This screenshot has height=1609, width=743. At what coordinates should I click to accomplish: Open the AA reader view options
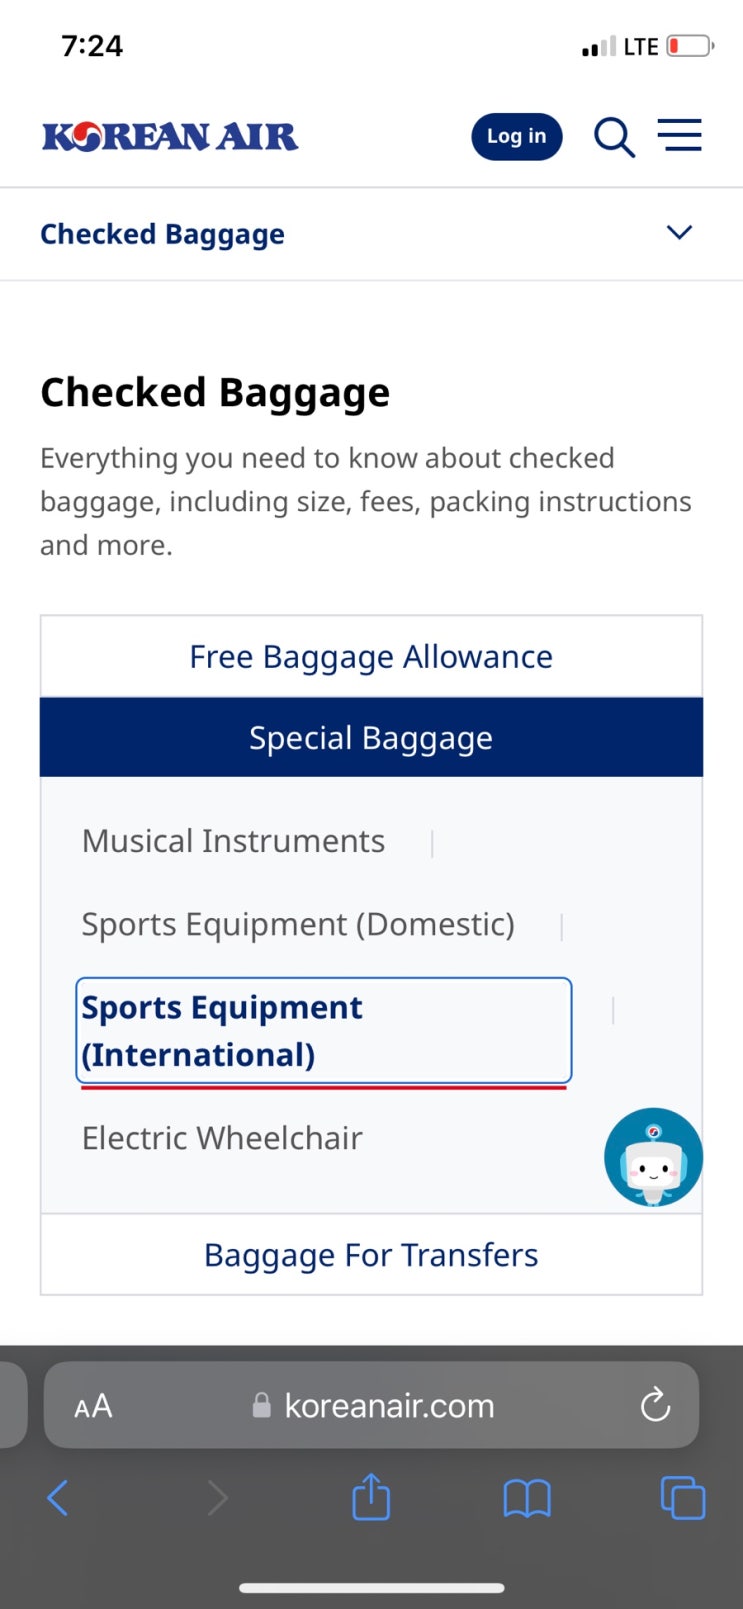click(93, 1406)
